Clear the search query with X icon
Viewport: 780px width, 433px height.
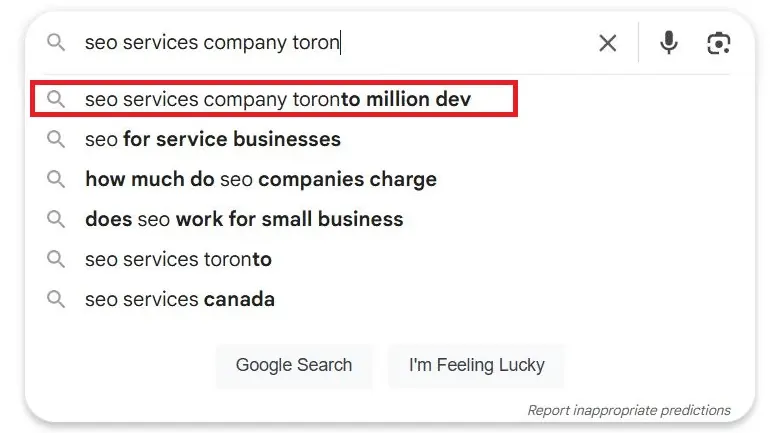coord(607,43)
